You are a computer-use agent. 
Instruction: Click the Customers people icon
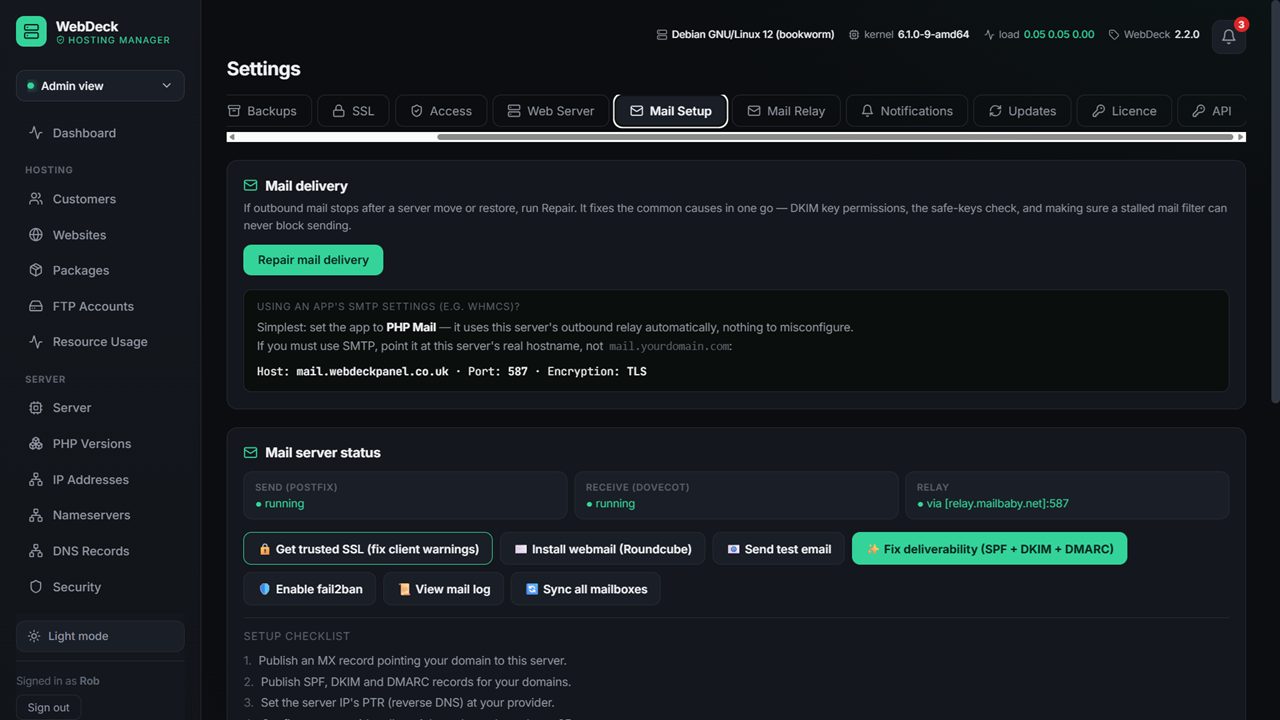click(36, 199)
